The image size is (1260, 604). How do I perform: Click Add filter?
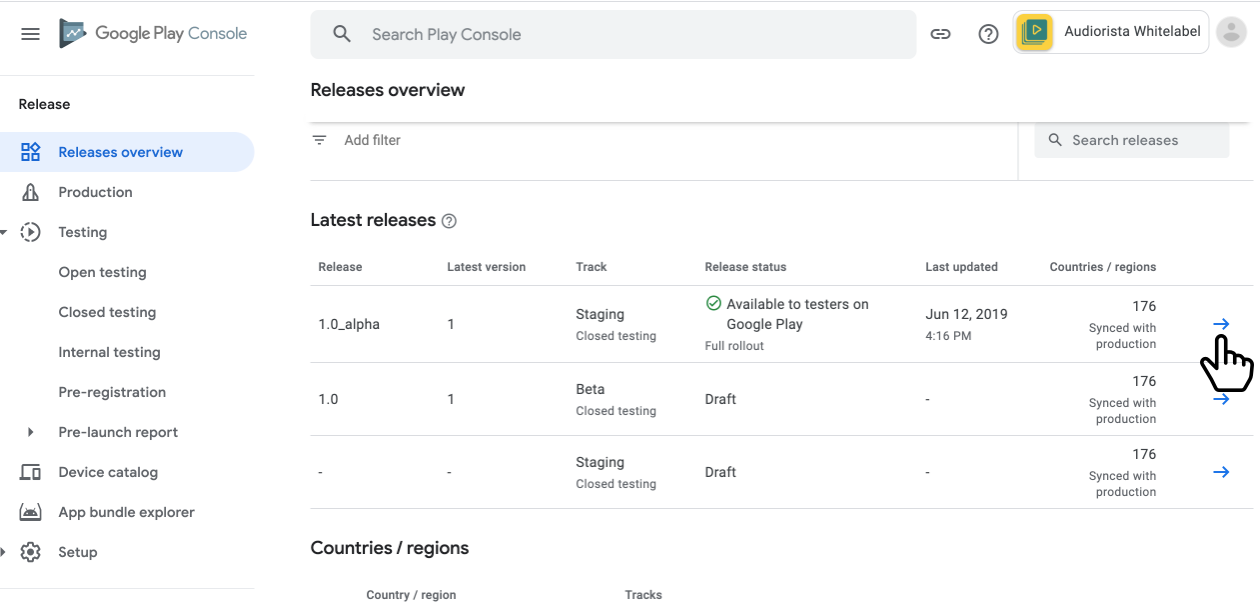[372, 140]
